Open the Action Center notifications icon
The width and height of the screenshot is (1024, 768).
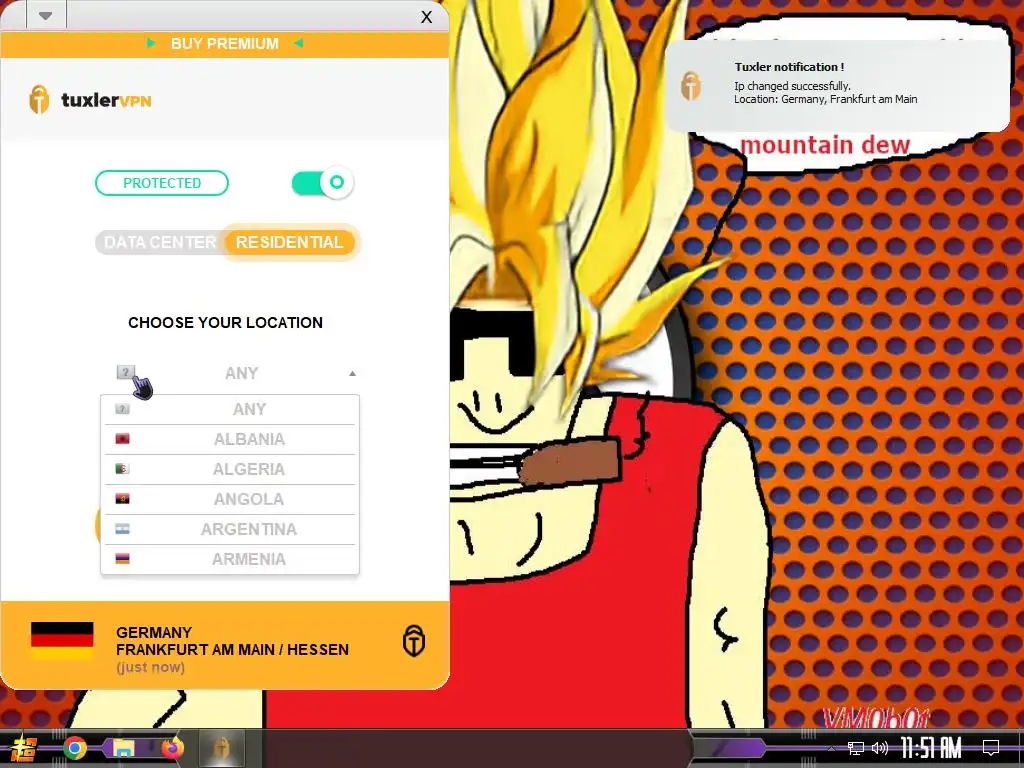click(991, 748)
